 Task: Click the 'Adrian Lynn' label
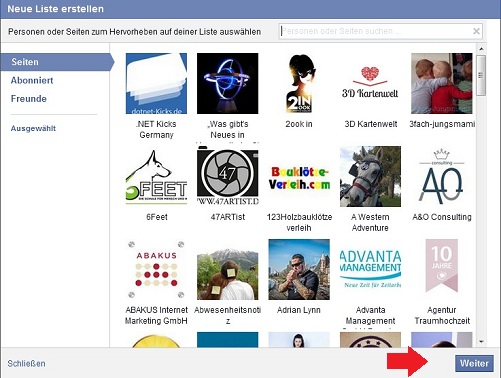click(299, 310)
